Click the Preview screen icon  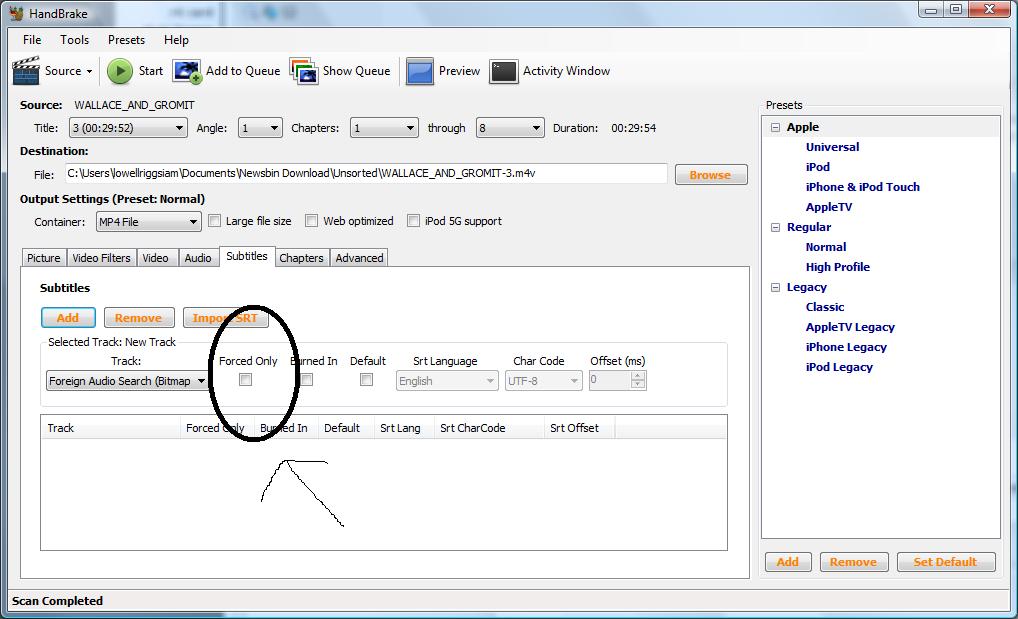click(x=419, y=71)
